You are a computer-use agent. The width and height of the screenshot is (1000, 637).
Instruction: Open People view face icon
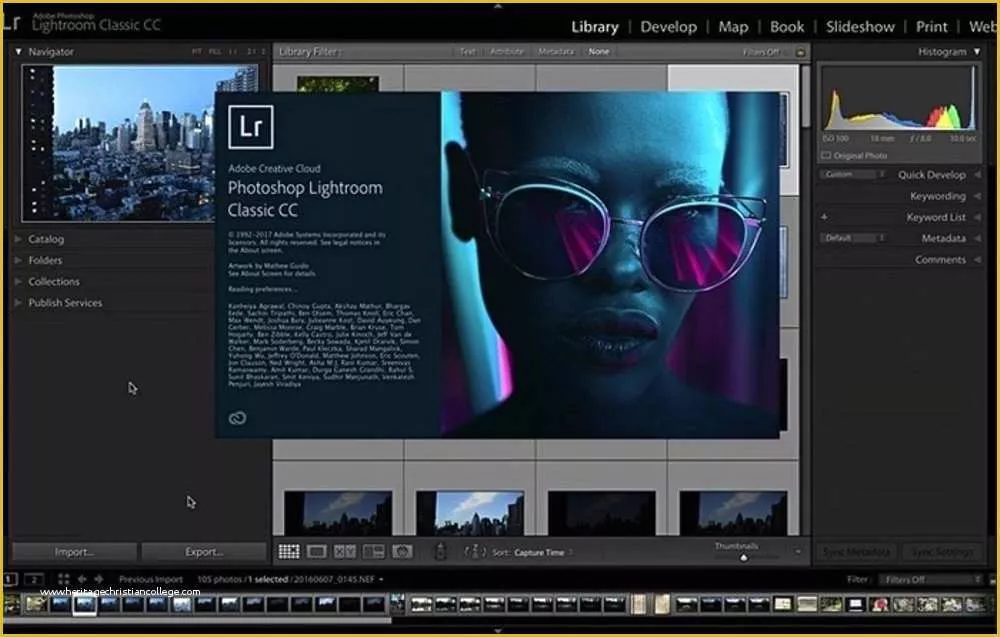[402, 552]
